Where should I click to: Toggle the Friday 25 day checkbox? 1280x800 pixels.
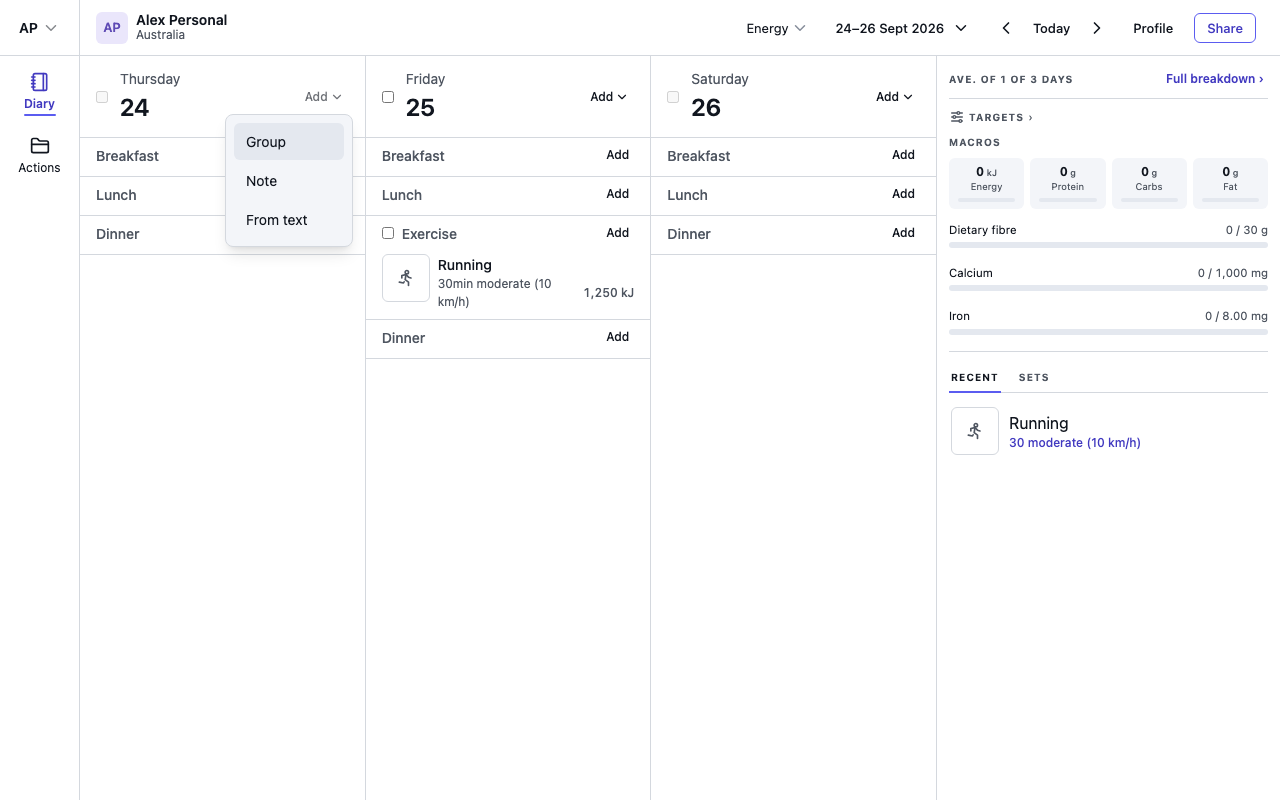[388, 97]
